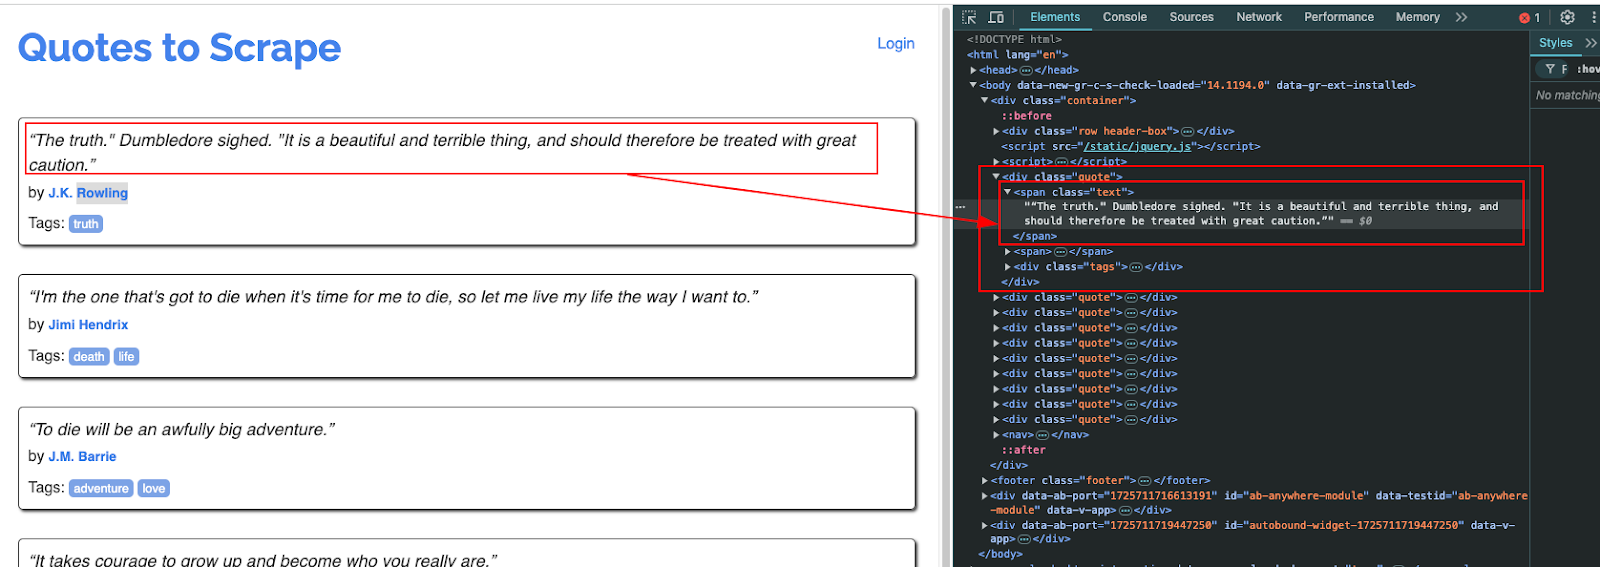Open J.K. Rowling author link

(88, 193)
